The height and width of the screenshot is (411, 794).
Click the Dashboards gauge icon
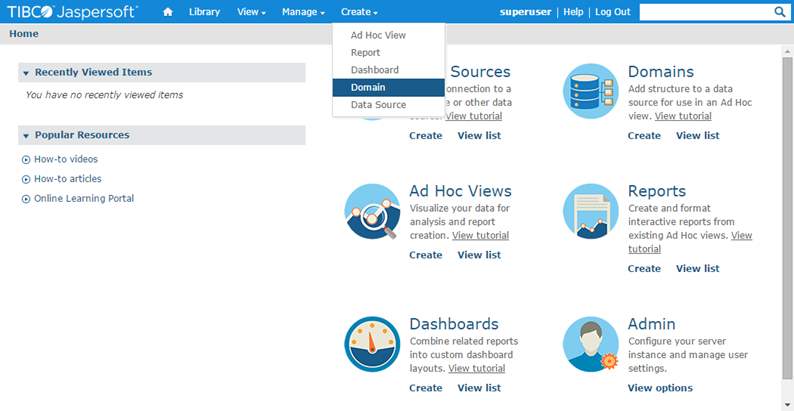(372, 344)
